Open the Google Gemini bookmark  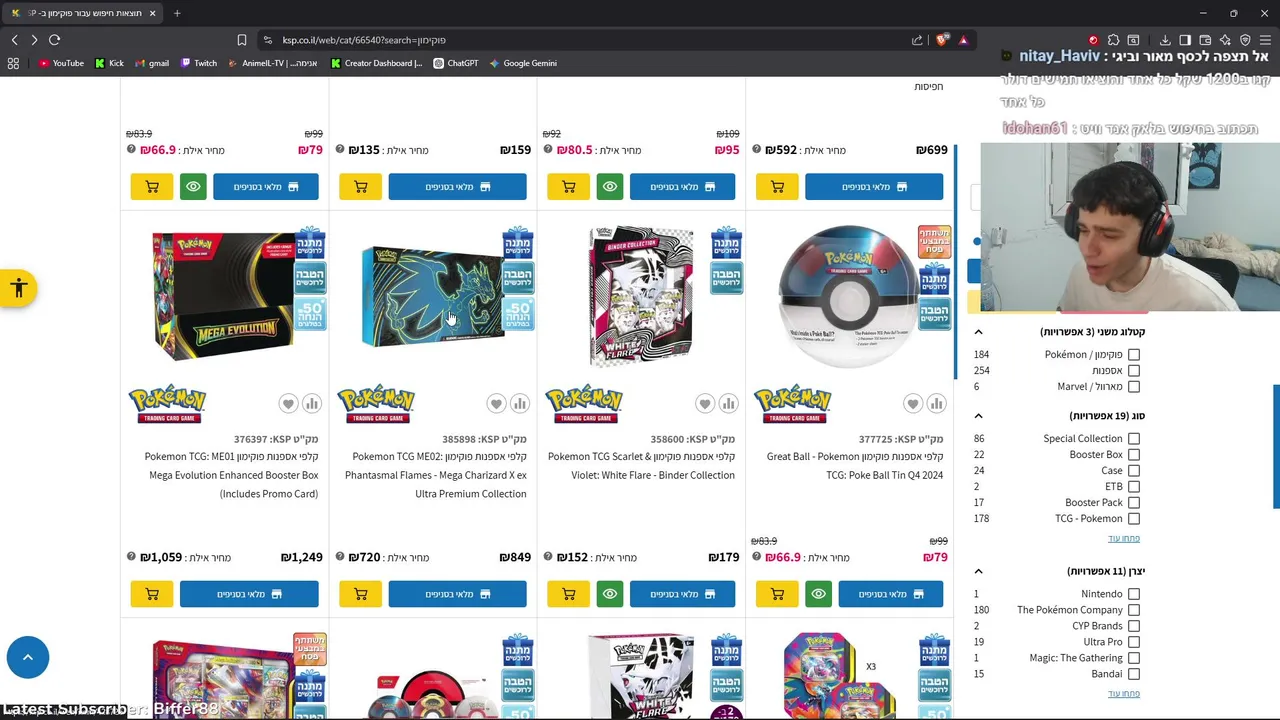[x=522, y=63]
